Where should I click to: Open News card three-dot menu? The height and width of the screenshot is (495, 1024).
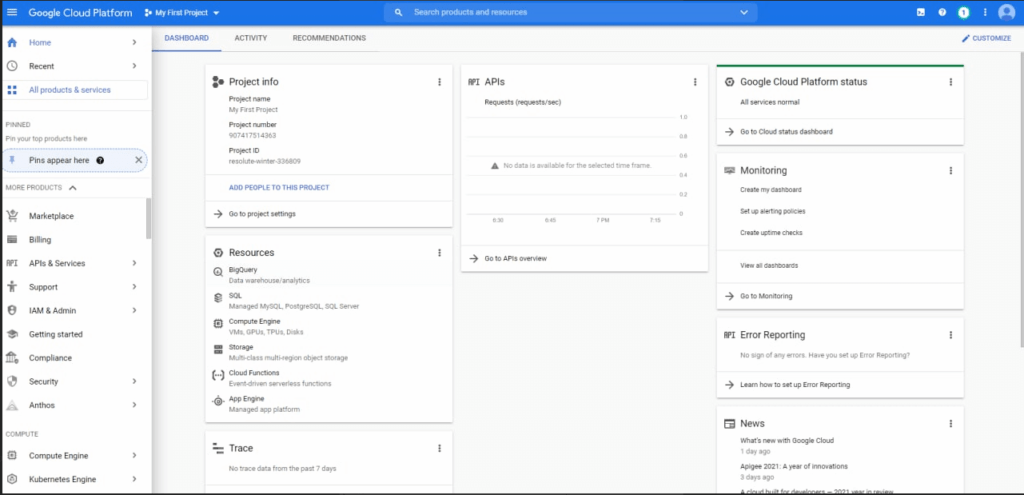coord(951,424)
